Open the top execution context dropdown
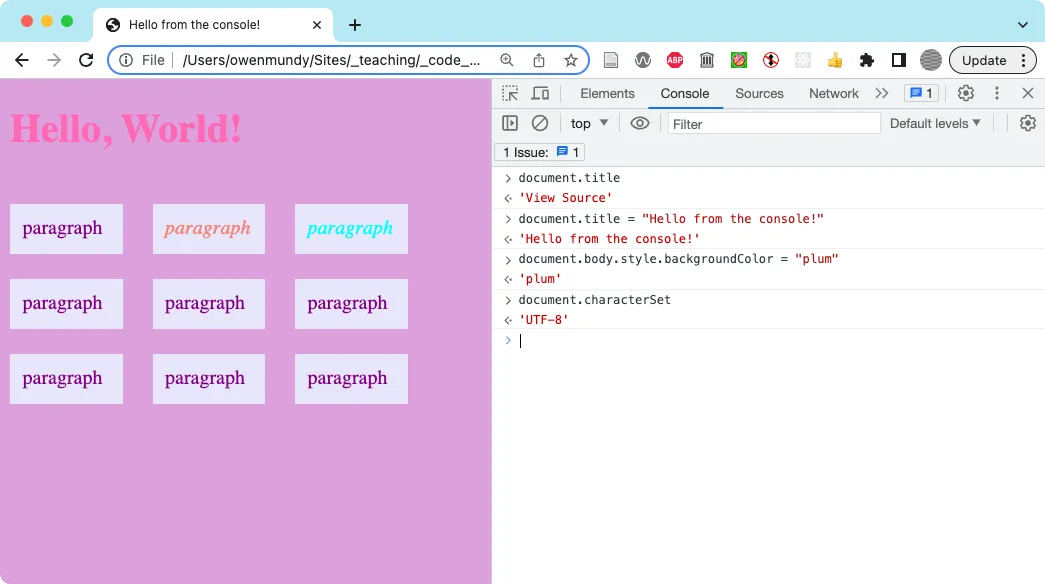This screenshot has height=584, width=1045. coord(588,122)
